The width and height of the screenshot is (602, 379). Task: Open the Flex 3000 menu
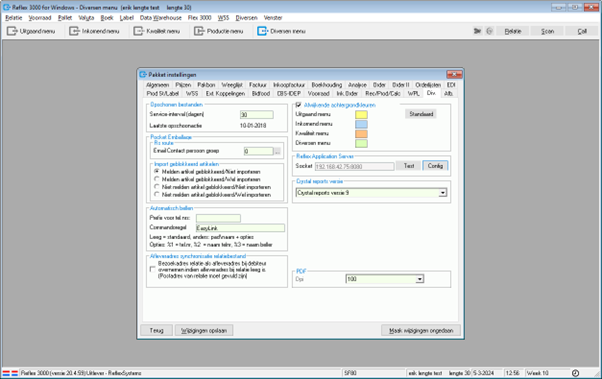pyautogui.click(x=200, y=18)
